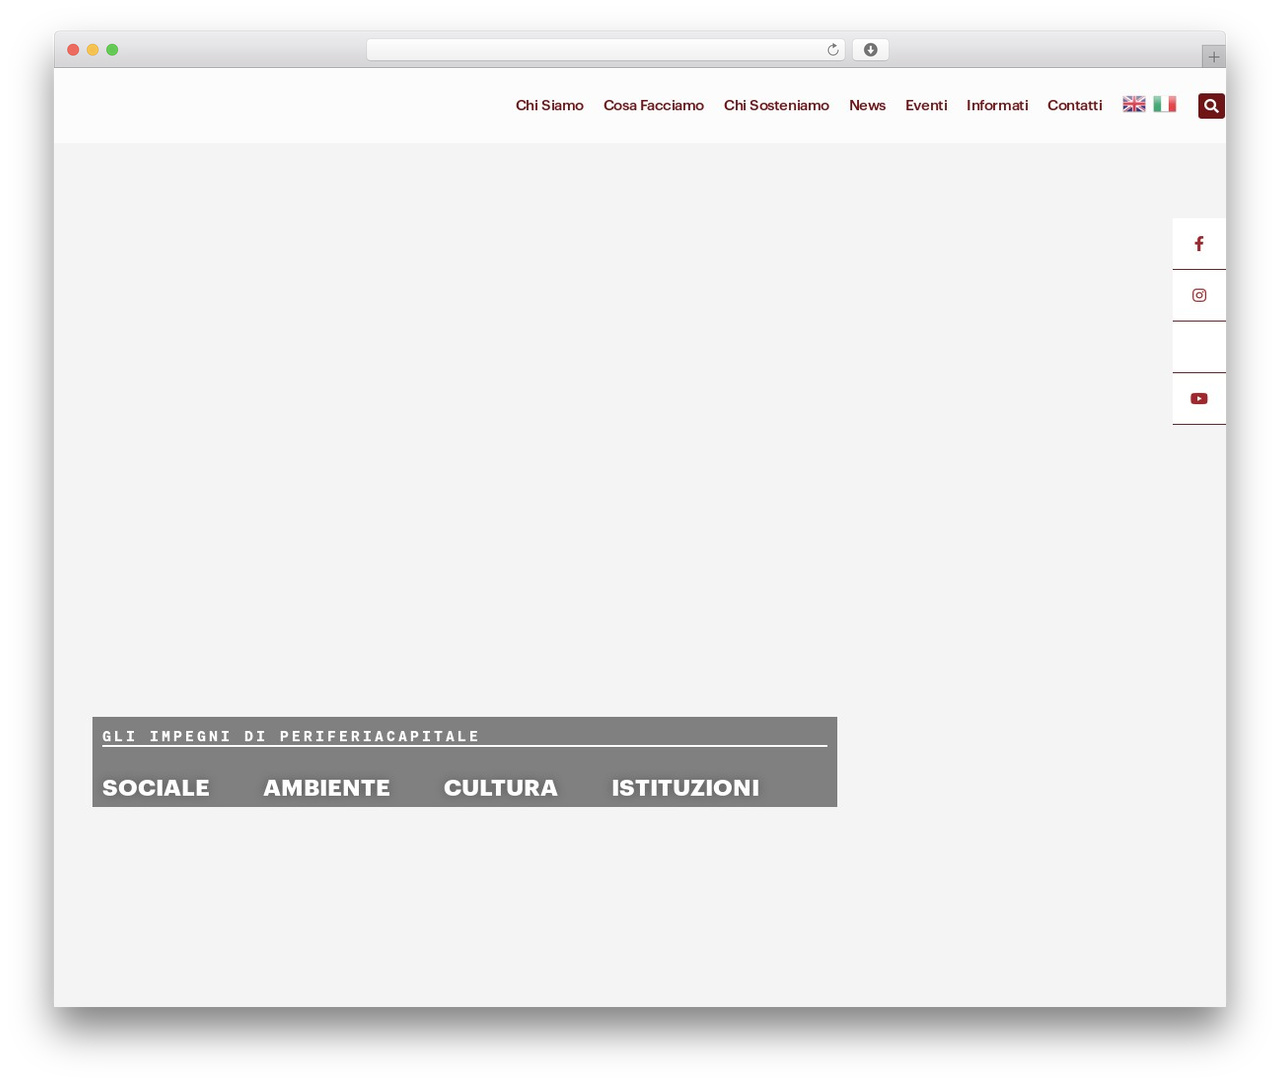Viewport: 1280px width, 1084px height.
Task: Go to the News page
Action: point(867,105)
